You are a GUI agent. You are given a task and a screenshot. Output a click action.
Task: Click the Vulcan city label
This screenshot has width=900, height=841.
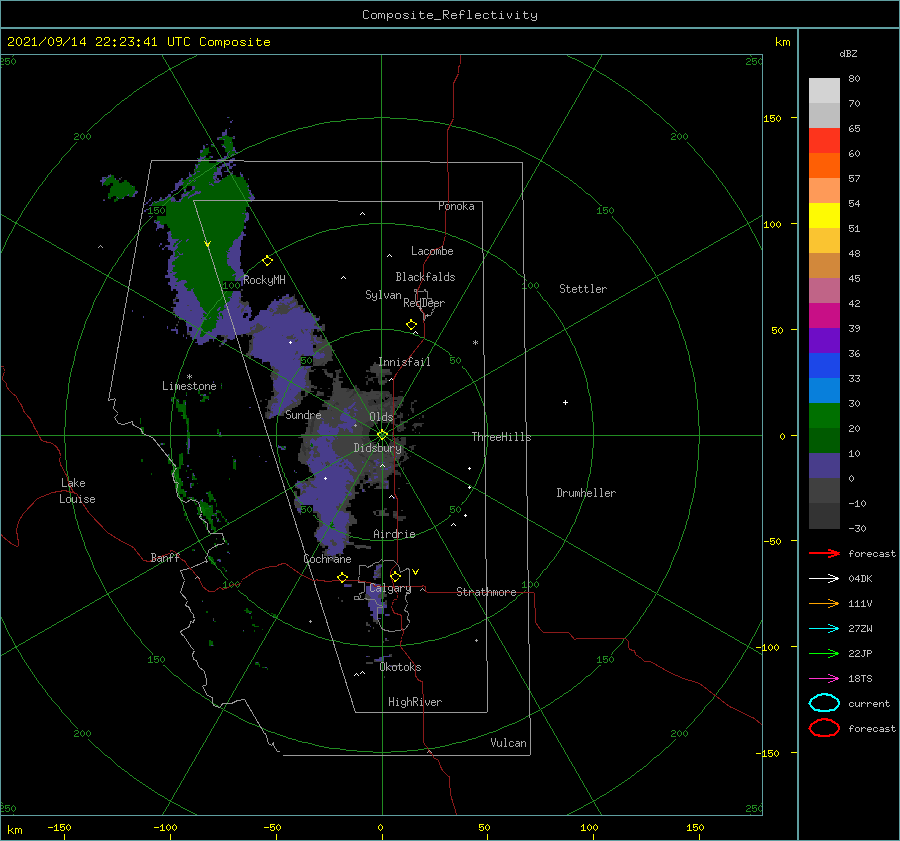click(509, 743)
